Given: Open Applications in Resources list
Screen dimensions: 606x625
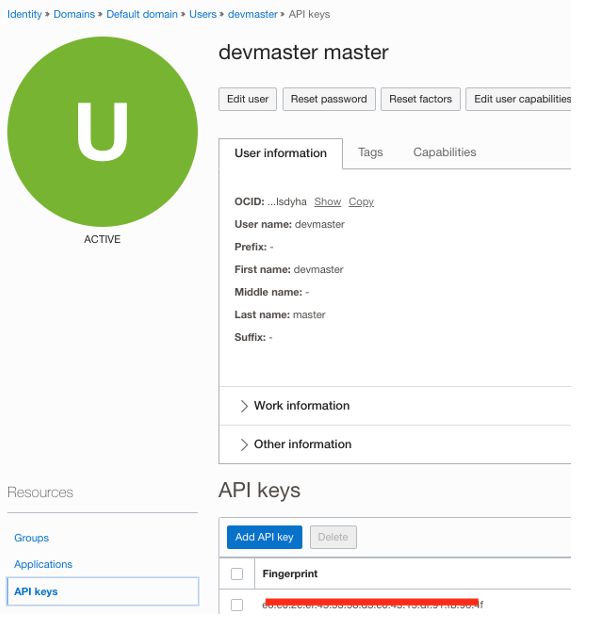Looking at the screenshot, I should click(43, 564).
